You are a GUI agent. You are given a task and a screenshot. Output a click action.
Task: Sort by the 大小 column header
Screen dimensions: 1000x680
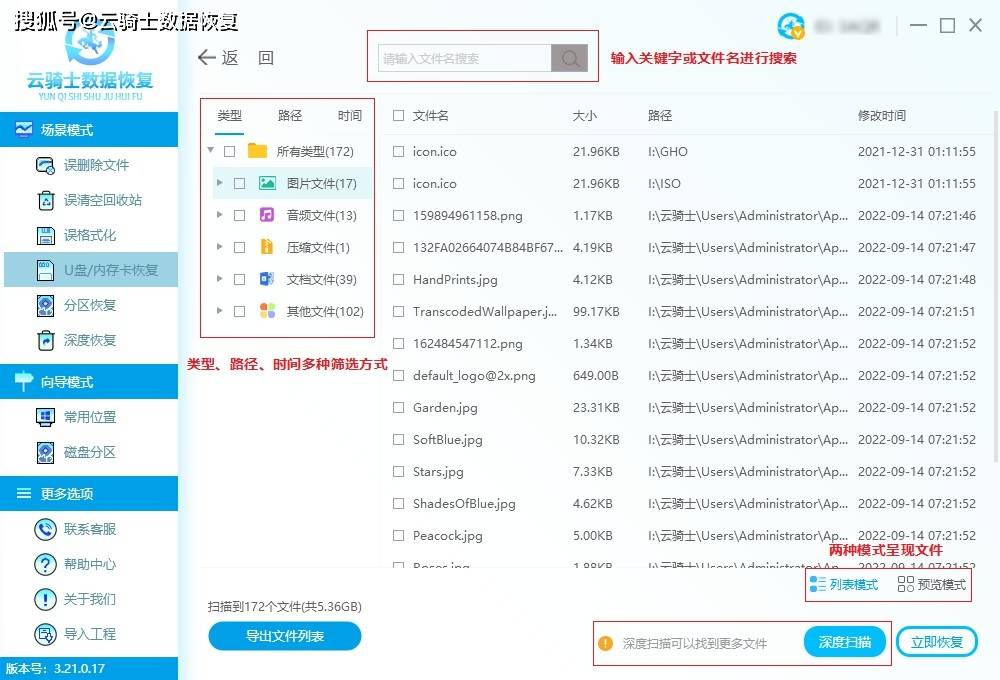click(x=585, y=115)
